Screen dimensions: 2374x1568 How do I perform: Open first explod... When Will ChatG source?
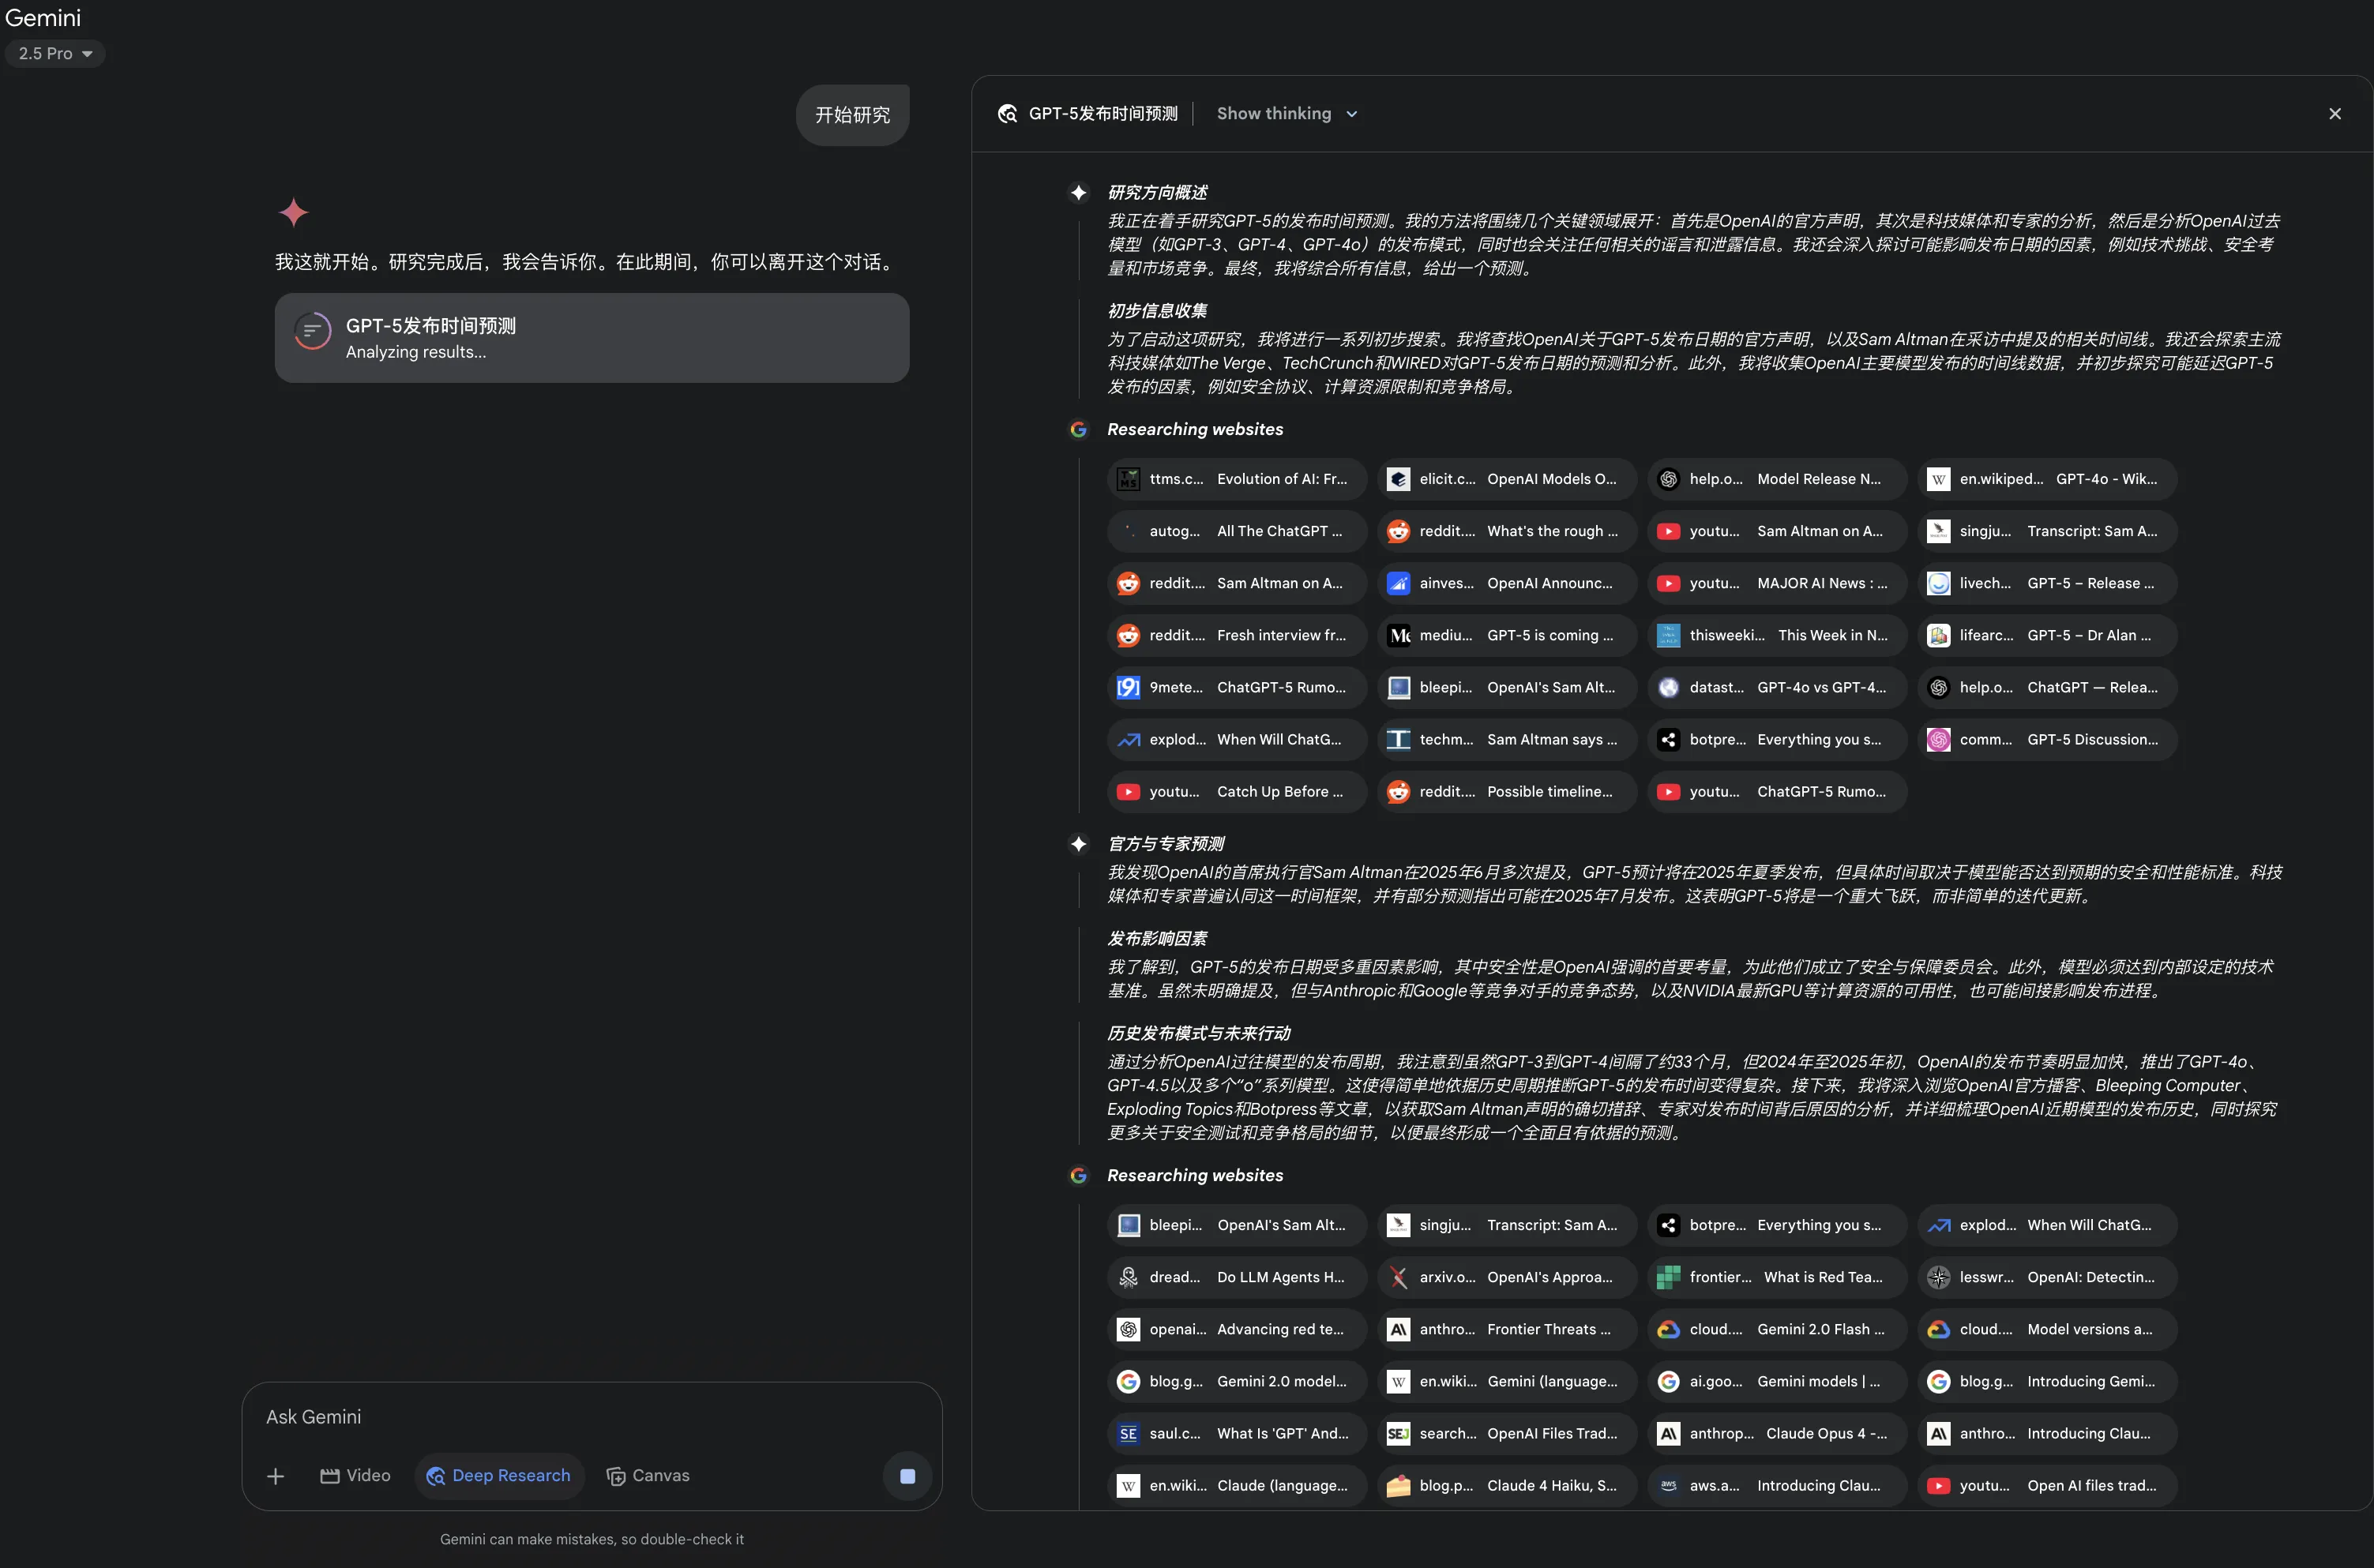point(1237,739)
